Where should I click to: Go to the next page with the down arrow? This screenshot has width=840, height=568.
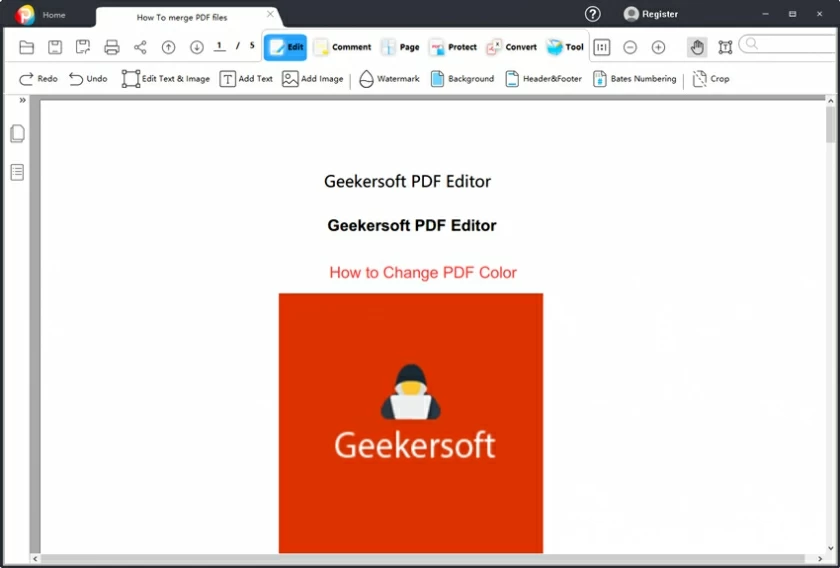[197, 47]
